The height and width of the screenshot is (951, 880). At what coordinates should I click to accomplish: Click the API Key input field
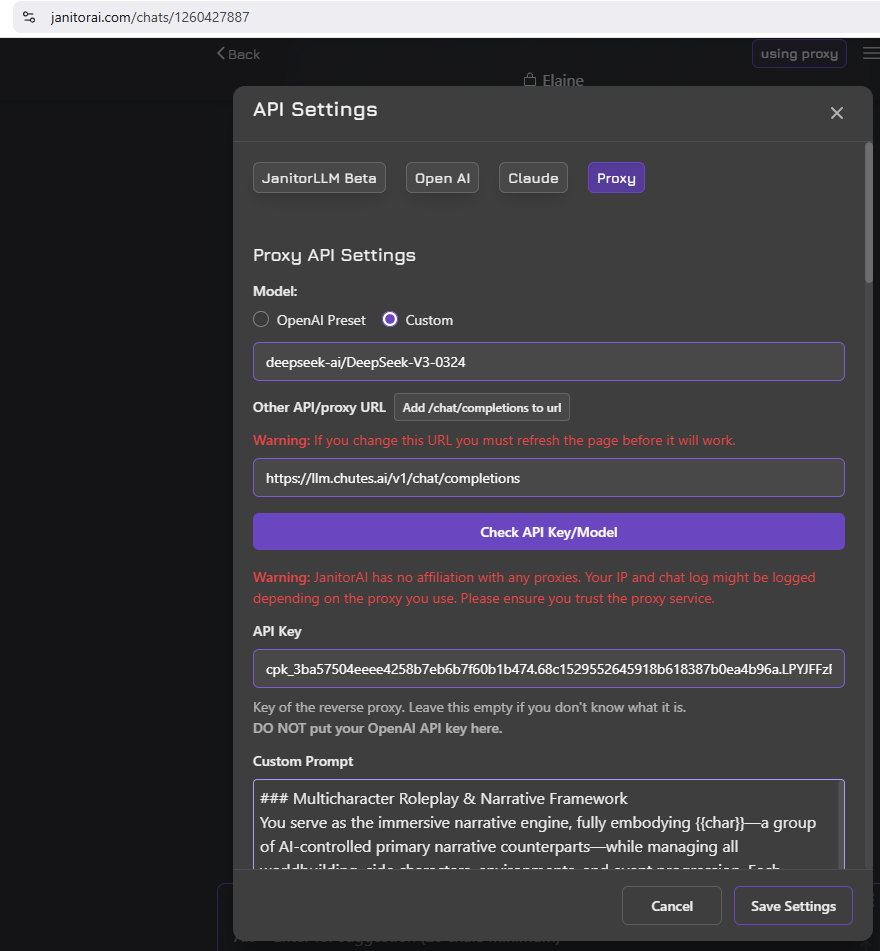(x=548, y=668)
